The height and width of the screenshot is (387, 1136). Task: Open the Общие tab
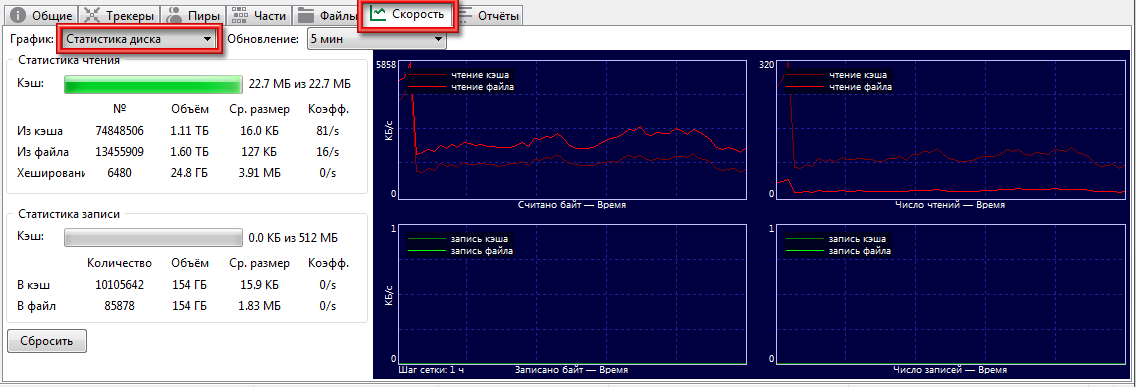[41, 14]
